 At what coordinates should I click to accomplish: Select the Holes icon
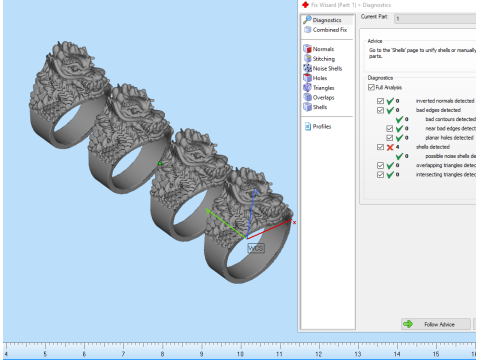tap(307, 78)
